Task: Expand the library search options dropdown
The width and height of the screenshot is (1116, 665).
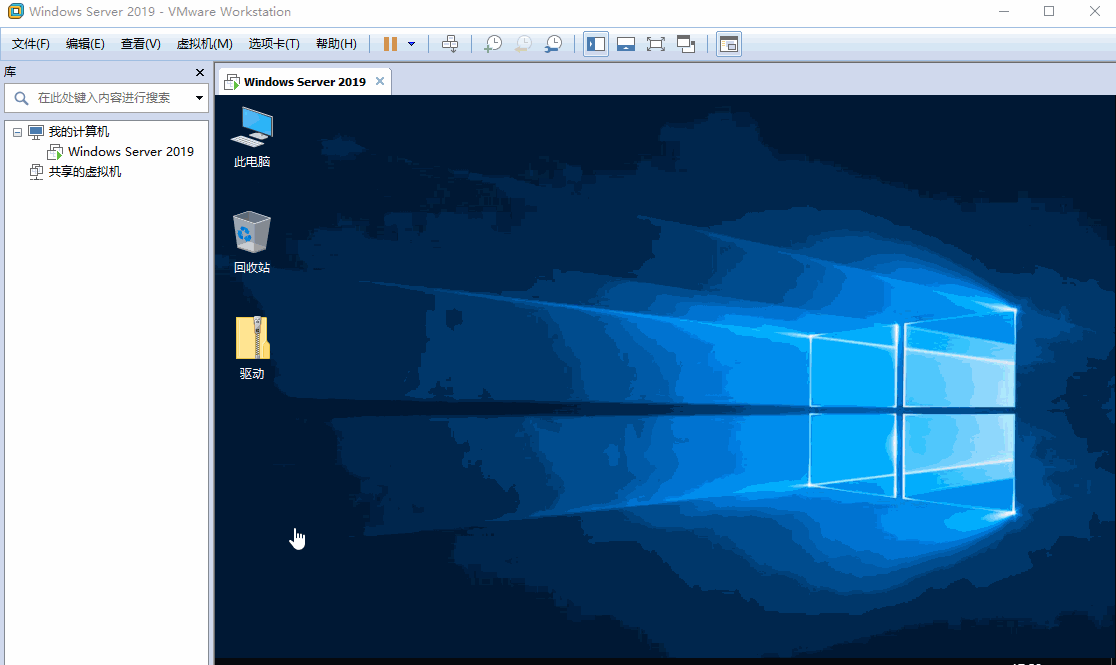Action: coord(199,98)
